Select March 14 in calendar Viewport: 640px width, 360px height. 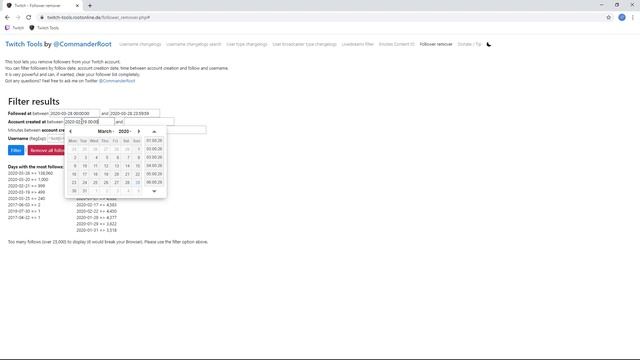point(127,166)
